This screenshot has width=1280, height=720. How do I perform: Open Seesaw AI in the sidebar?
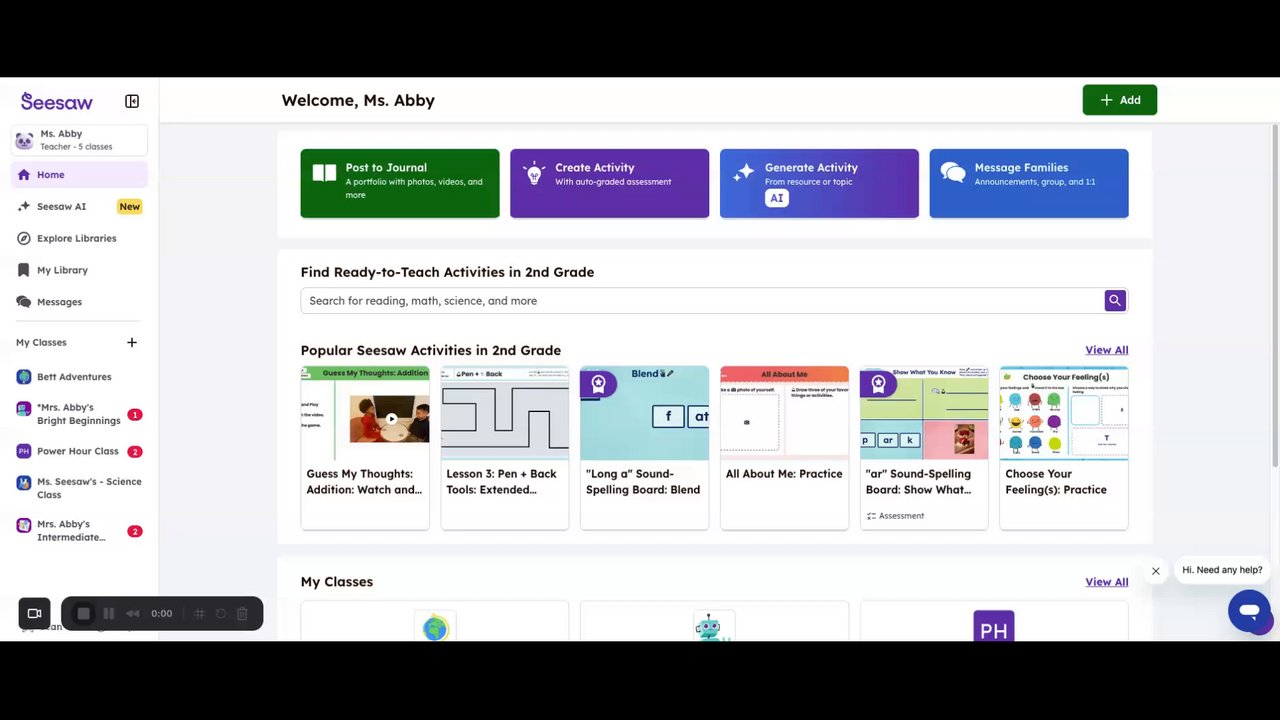[79, 207]
